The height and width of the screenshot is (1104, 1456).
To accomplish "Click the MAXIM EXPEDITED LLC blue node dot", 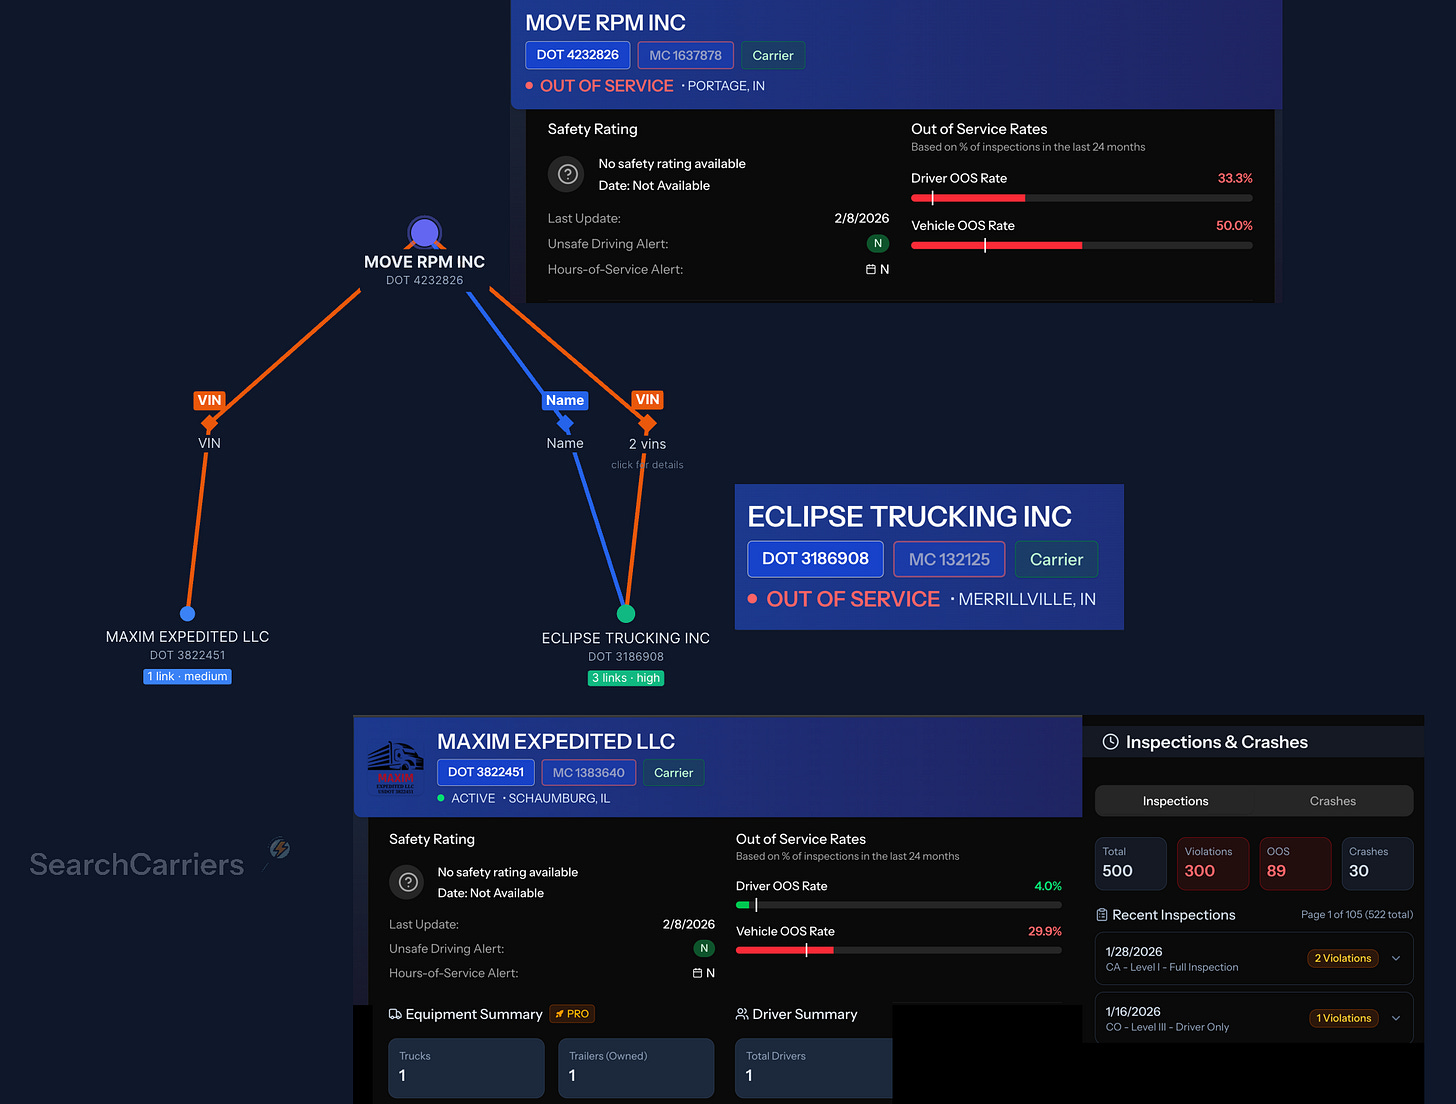I will [x=187, y=613].
